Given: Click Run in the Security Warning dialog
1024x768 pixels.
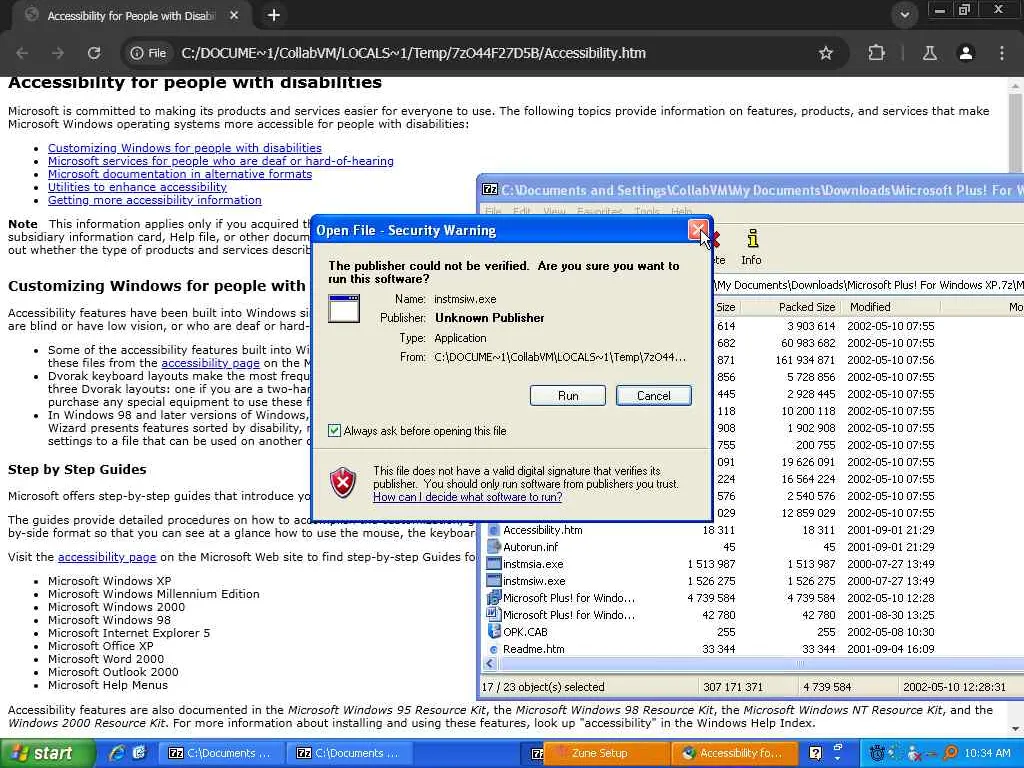Looking at the screenshot, I should (568, 396).
